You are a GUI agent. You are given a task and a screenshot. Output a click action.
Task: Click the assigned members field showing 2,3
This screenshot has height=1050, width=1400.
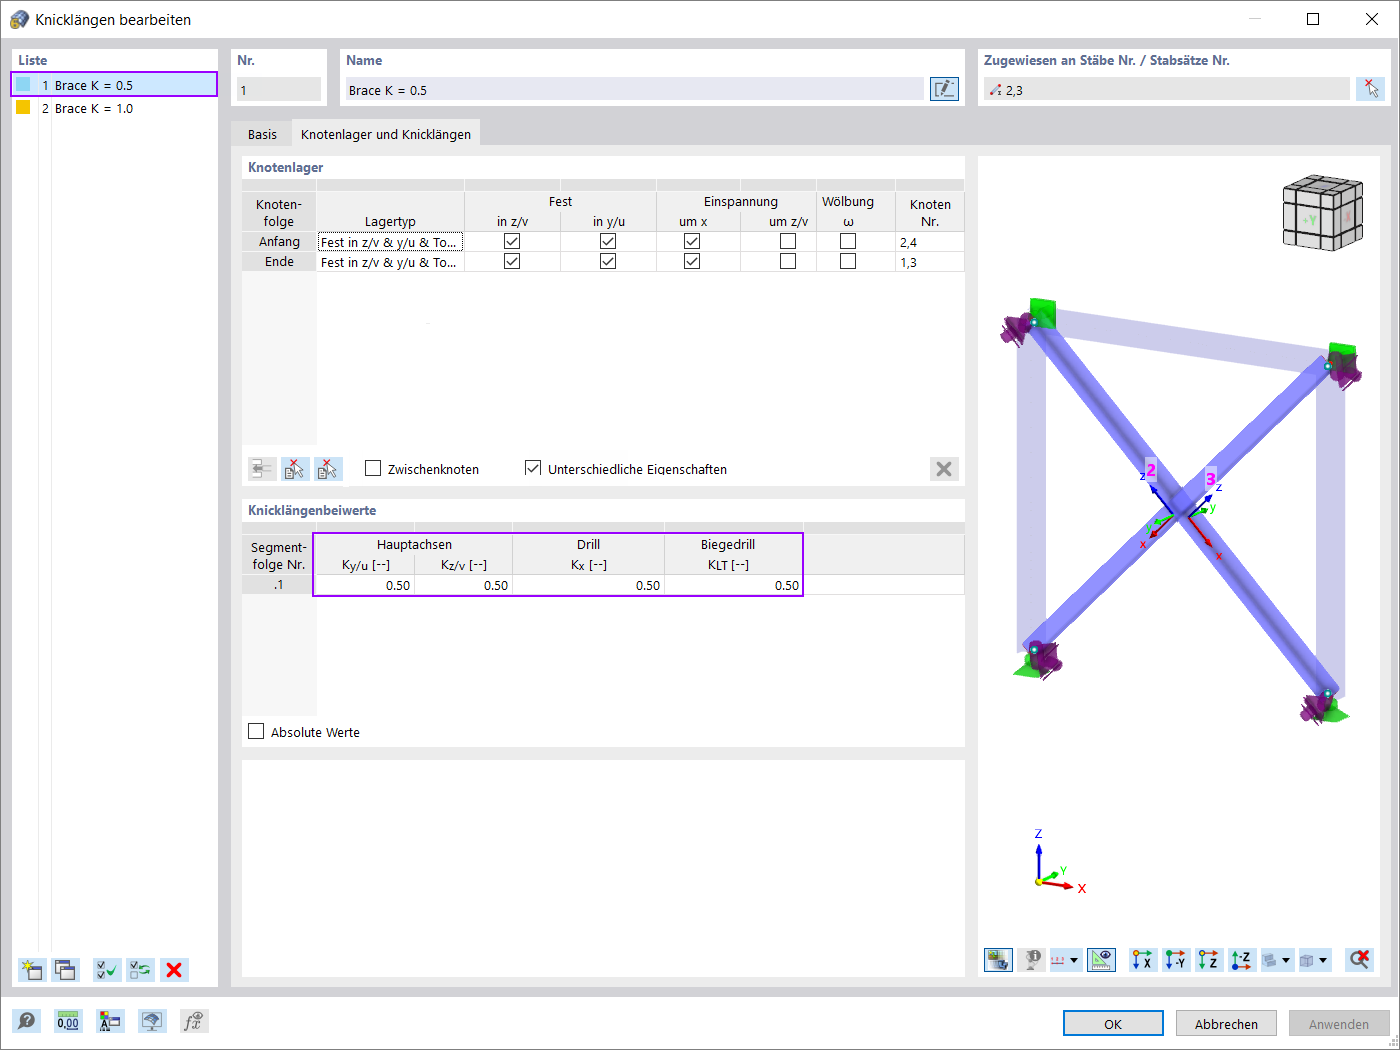(x=1166, y=90)
